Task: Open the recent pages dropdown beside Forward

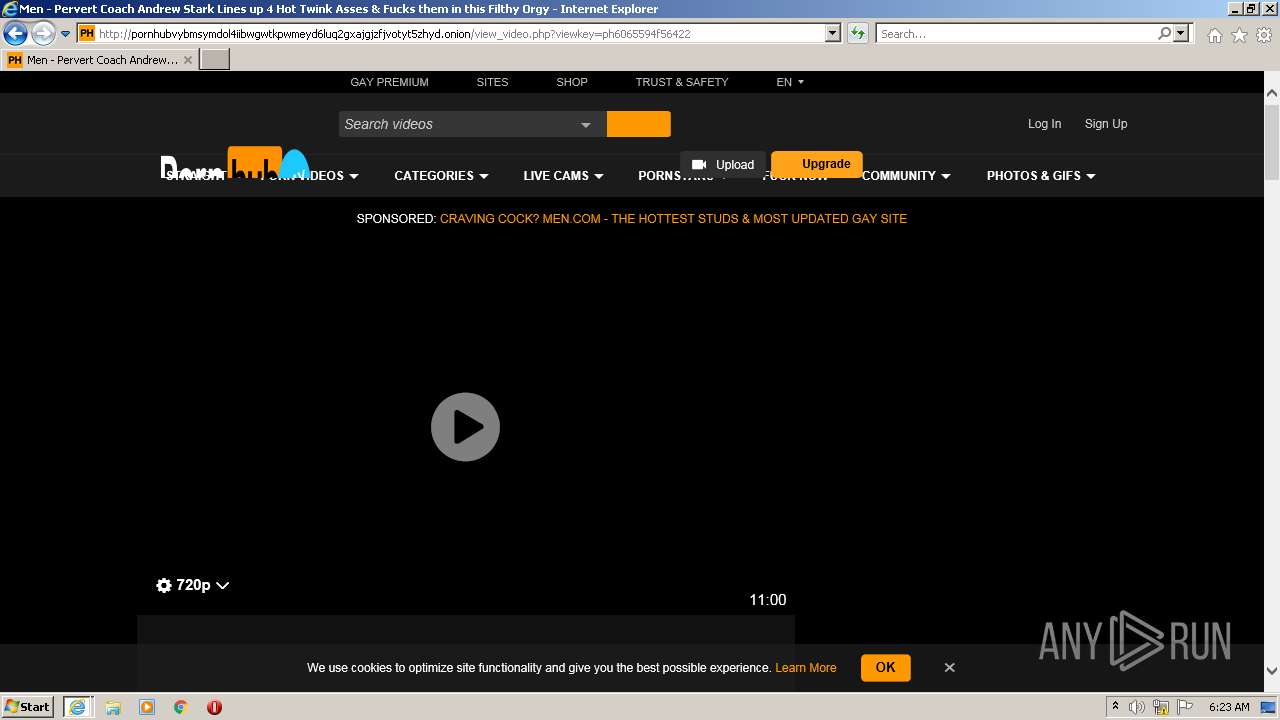Action: pos(65,34)
